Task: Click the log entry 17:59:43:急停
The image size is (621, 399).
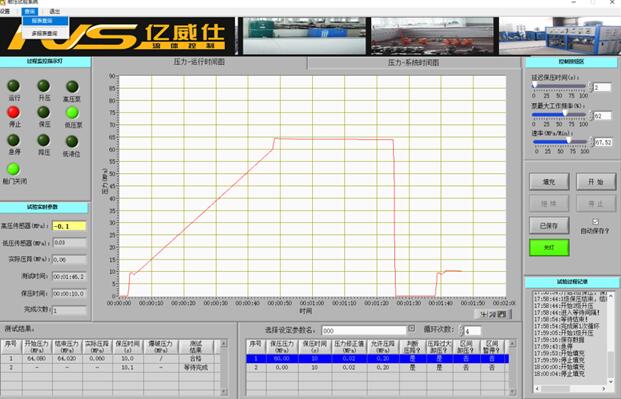Action: (x=553, y=346)
